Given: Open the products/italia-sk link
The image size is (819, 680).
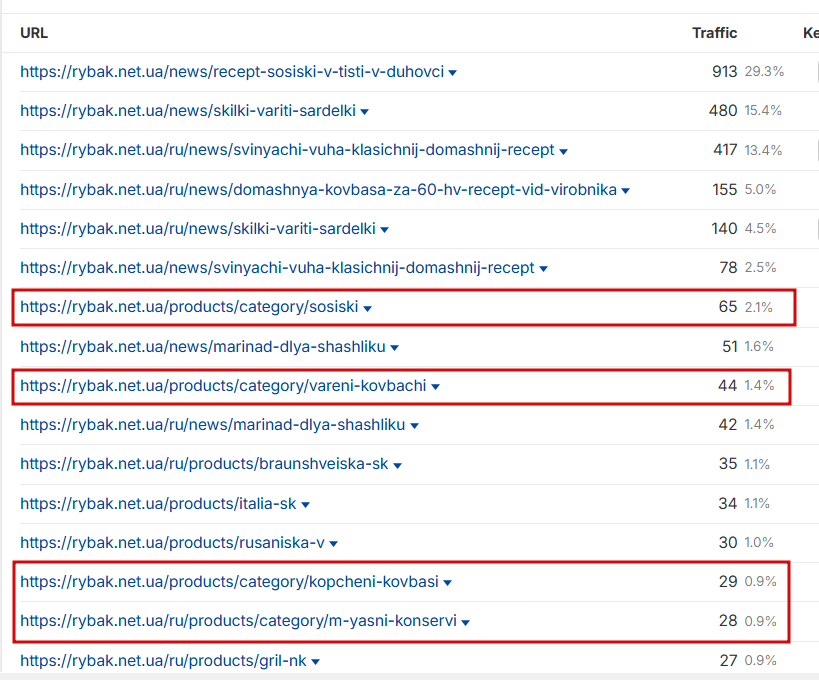Looking at the screenshot, I should (x=158, y=503).
